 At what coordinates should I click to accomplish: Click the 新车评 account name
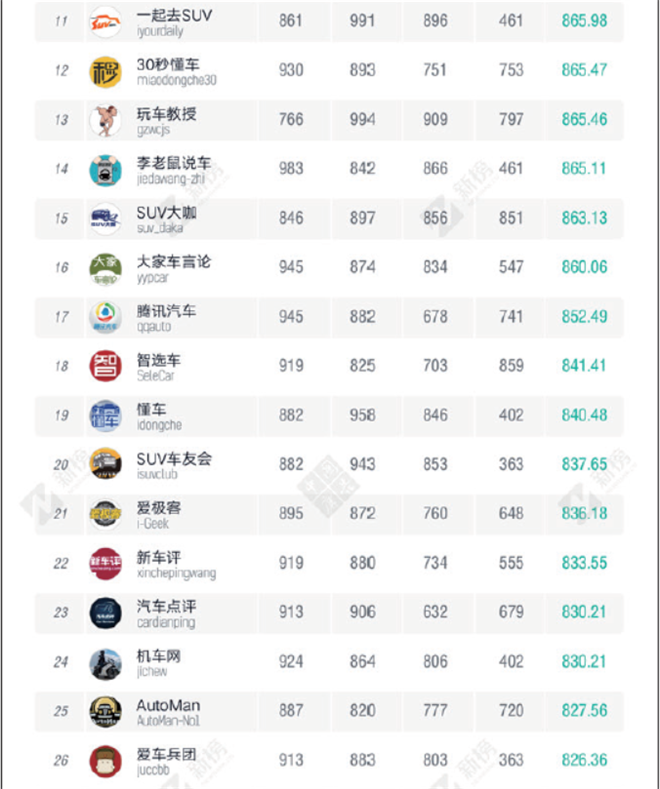(158, 557)
